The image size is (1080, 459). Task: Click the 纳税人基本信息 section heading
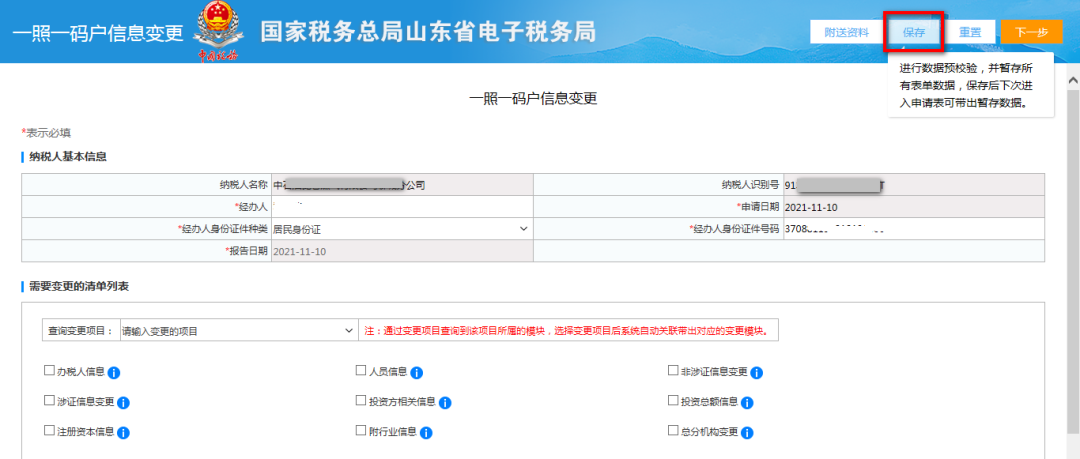68,156
